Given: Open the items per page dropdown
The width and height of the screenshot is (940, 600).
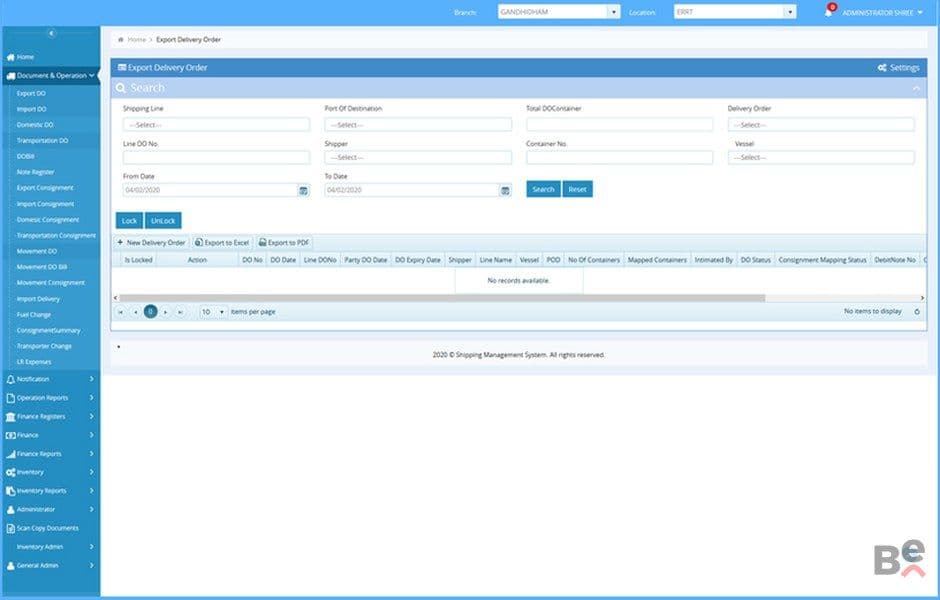Looking at the screenshot, I should click(x=213, y=312).
